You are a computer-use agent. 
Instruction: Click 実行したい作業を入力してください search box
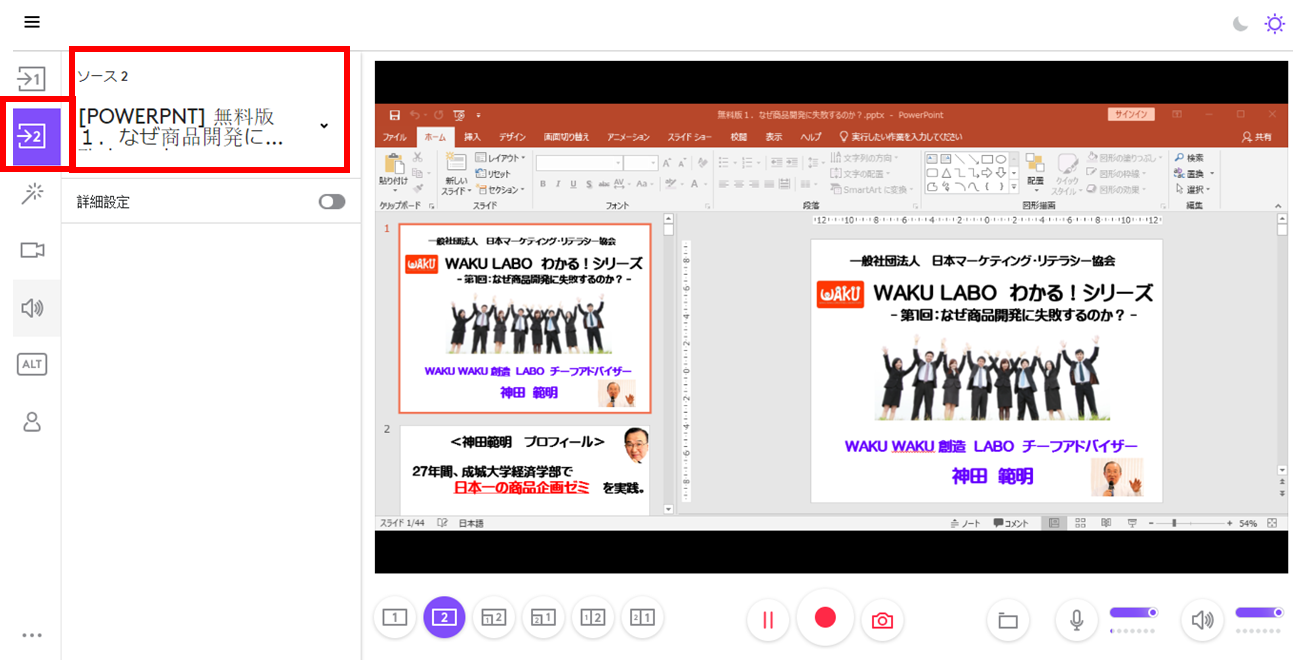click(x=900, y=137)
